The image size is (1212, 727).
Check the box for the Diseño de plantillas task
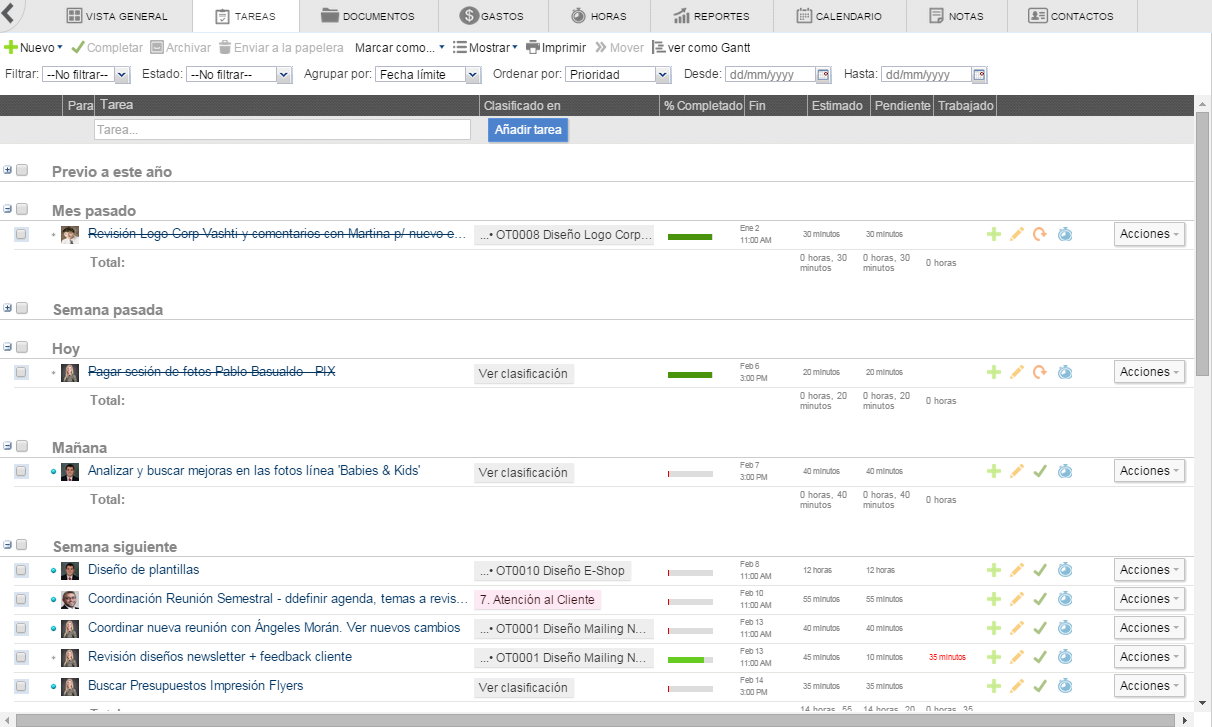click(21, 570)
